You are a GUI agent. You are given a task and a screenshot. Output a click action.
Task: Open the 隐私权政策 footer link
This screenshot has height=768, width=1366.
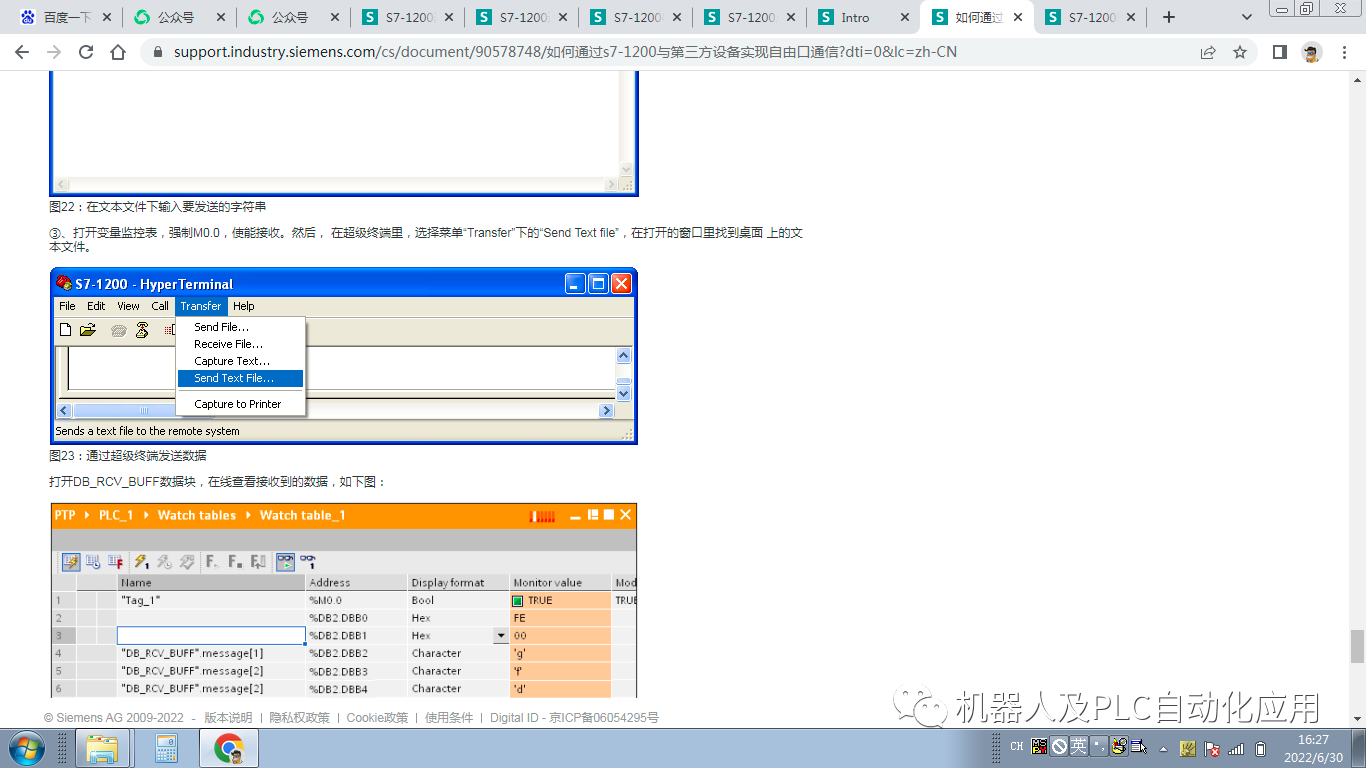pos(299,718)
